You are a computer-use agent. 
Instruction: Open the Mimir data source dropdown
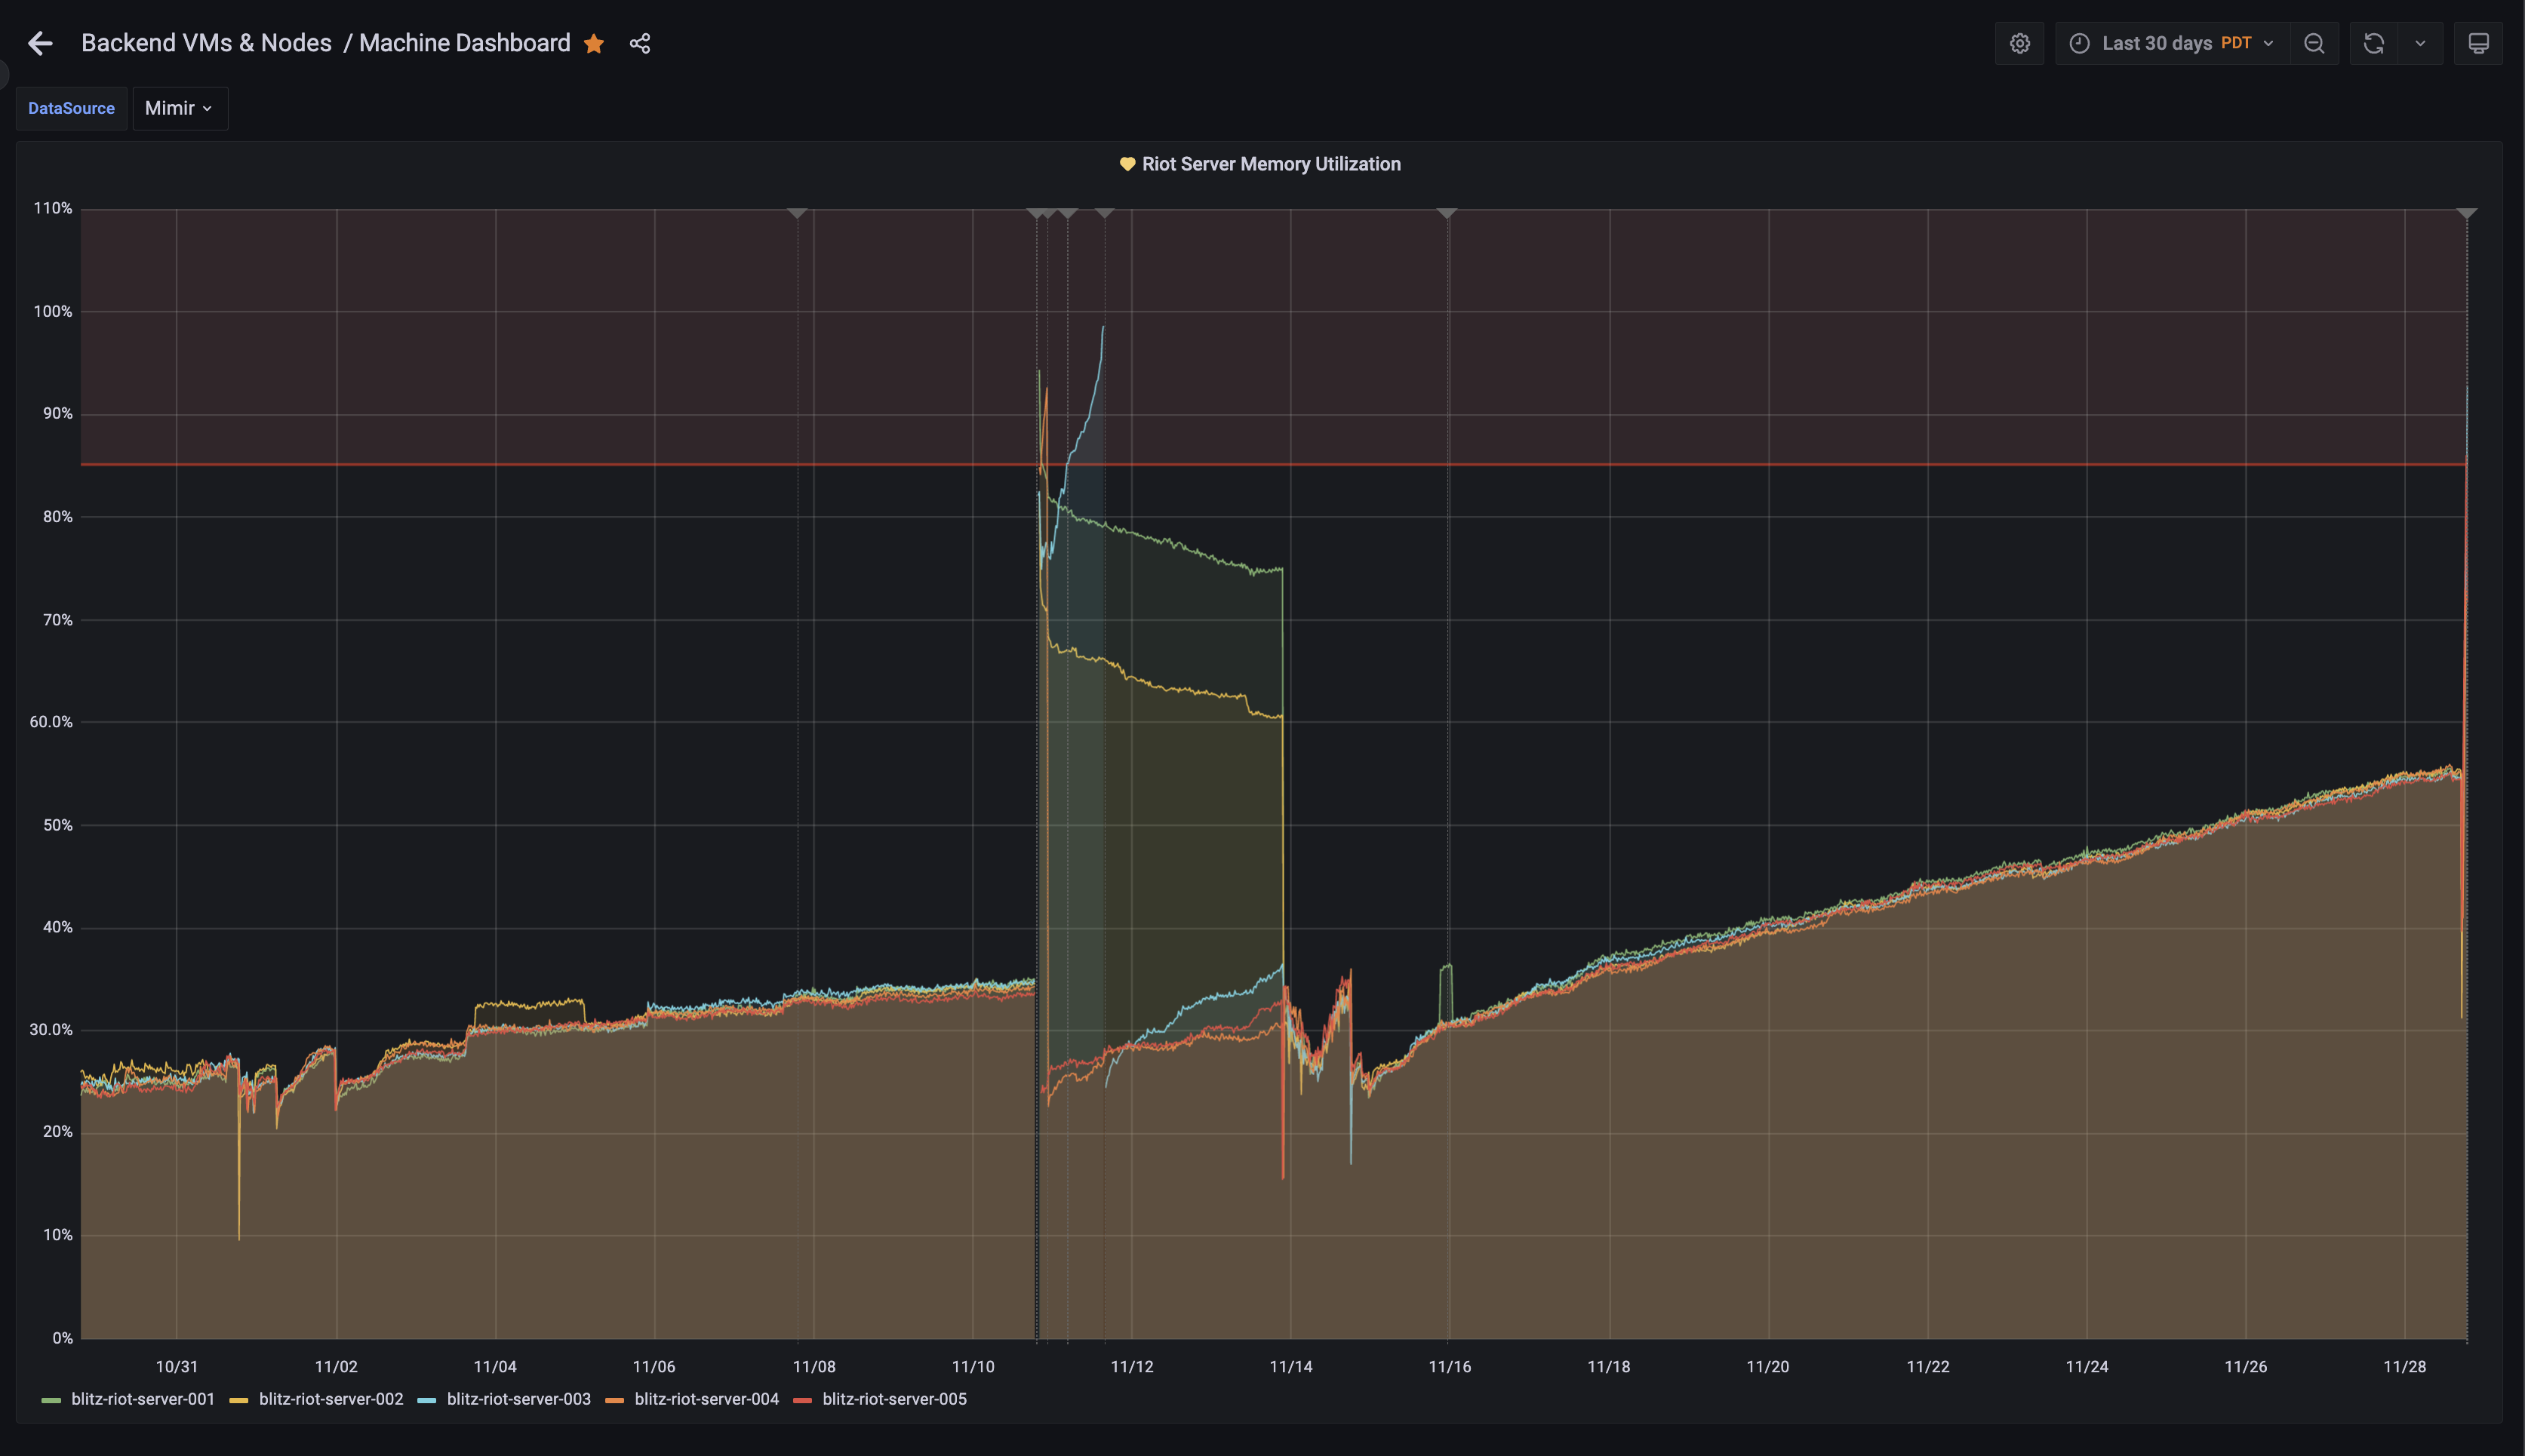(x=179, y=108)
